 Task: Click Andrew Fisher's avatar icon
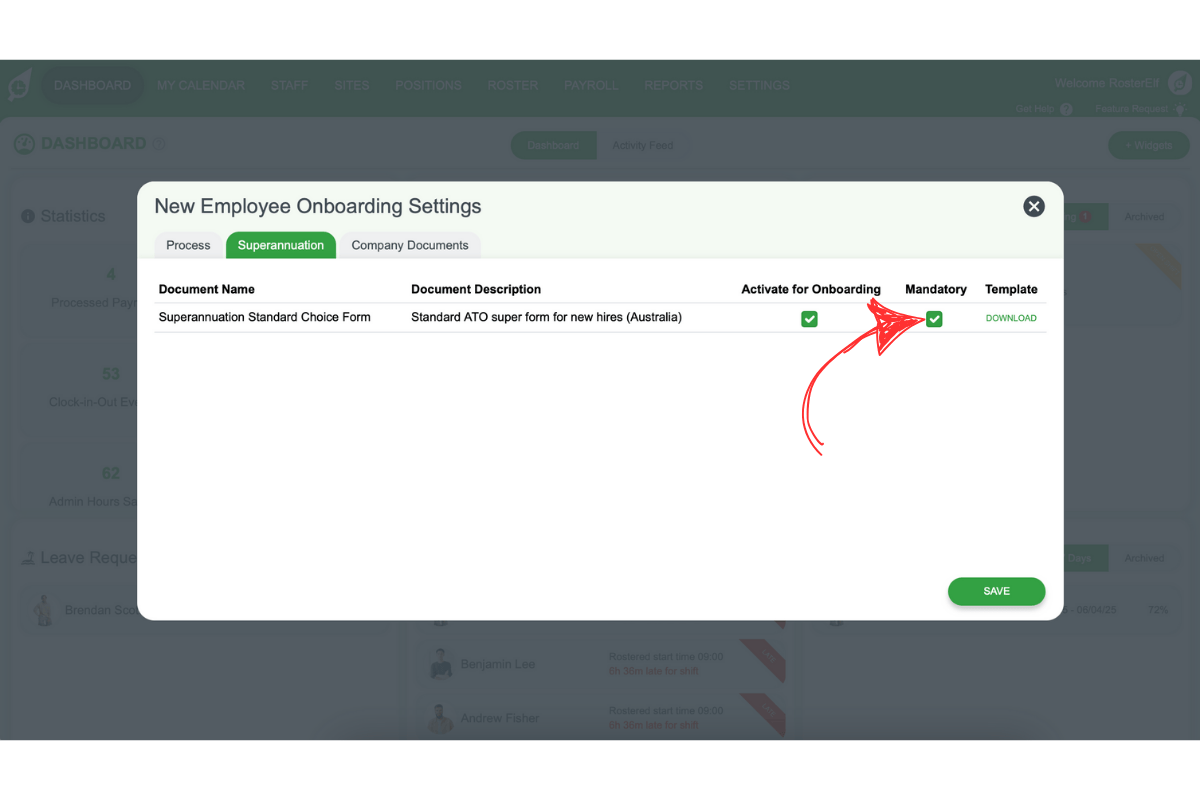441,718
